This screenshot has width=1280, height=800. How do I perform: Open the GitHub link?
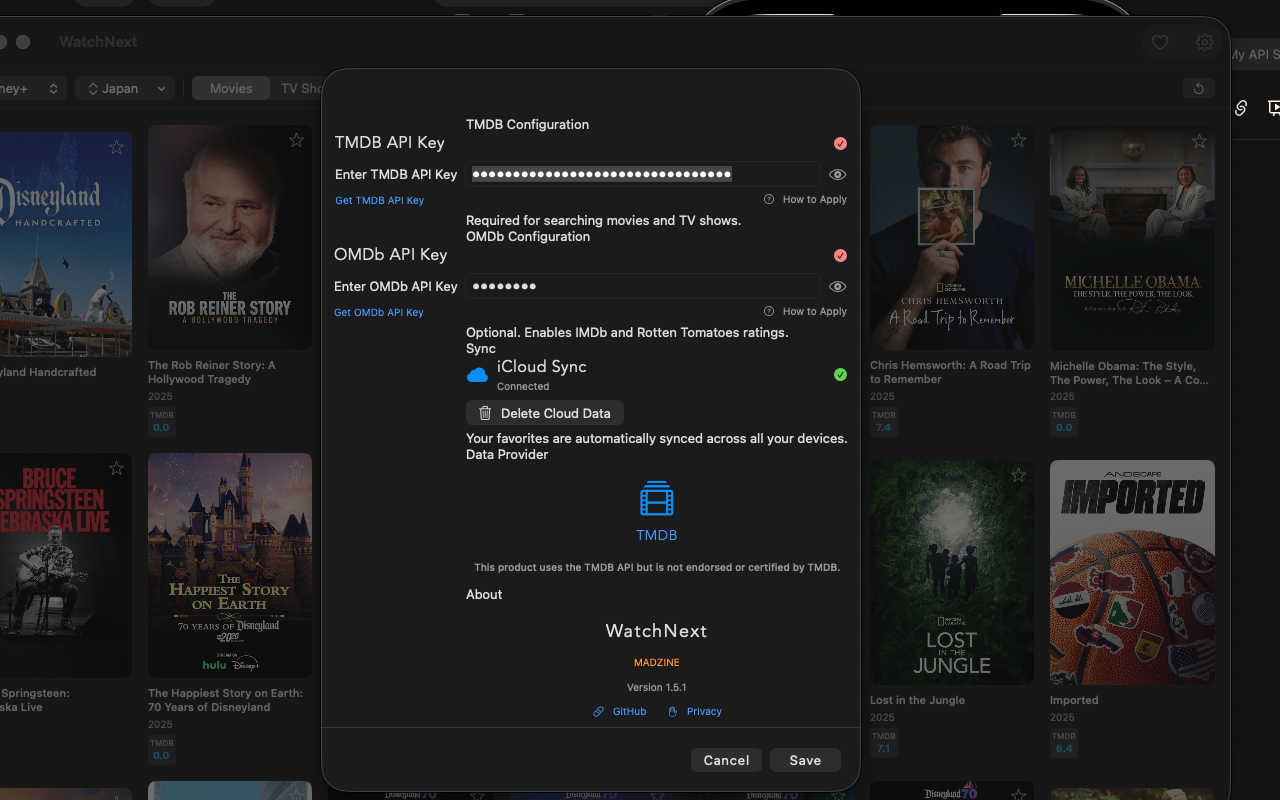[619, 711]
